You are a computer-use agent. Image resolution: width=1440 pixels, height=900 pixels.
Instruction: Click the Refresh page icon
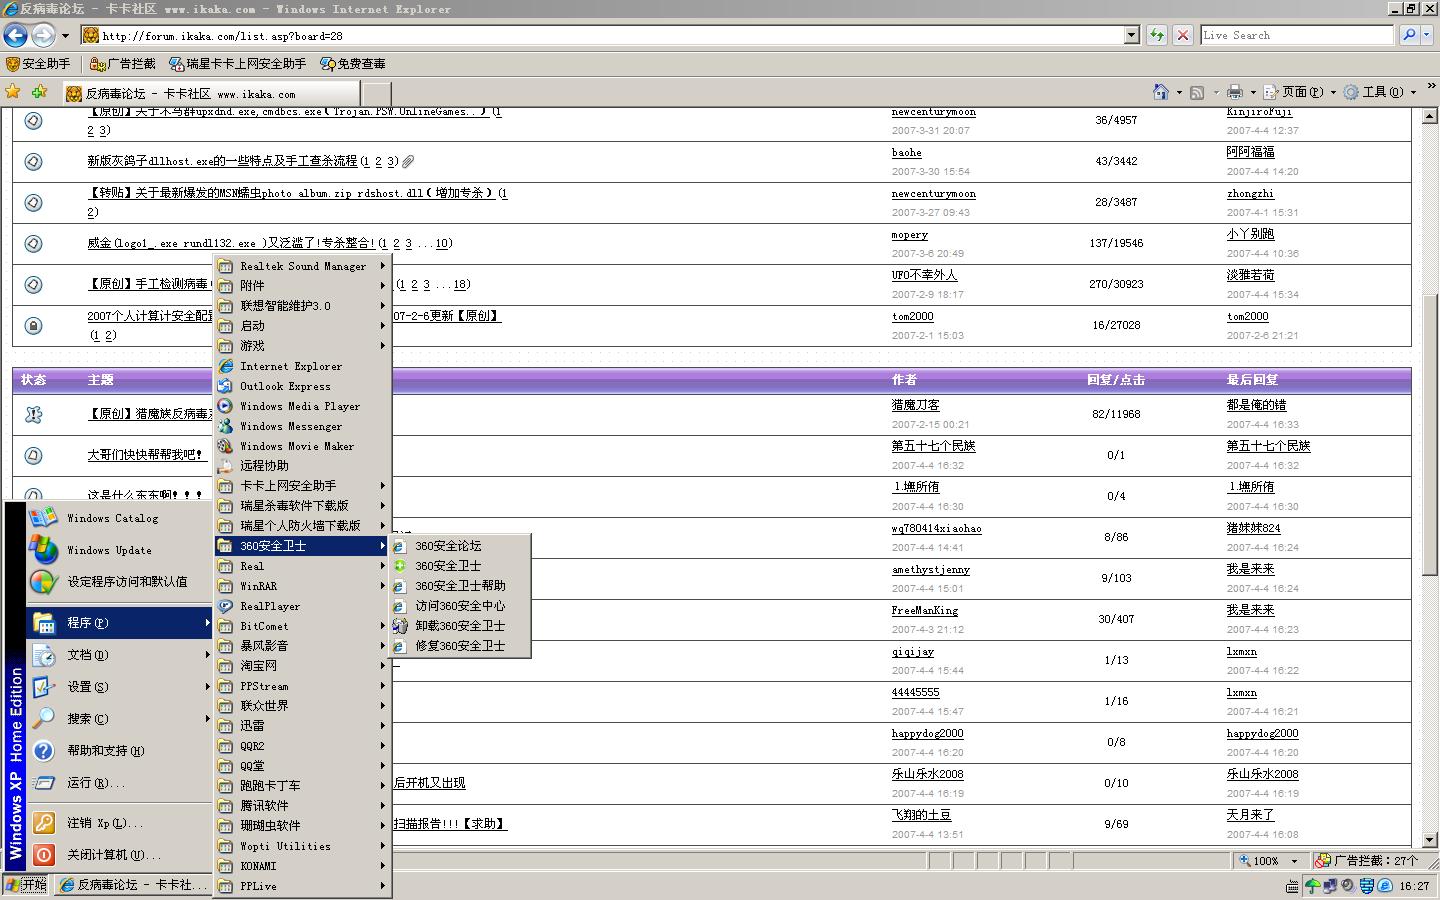(x=1157, y=35)
